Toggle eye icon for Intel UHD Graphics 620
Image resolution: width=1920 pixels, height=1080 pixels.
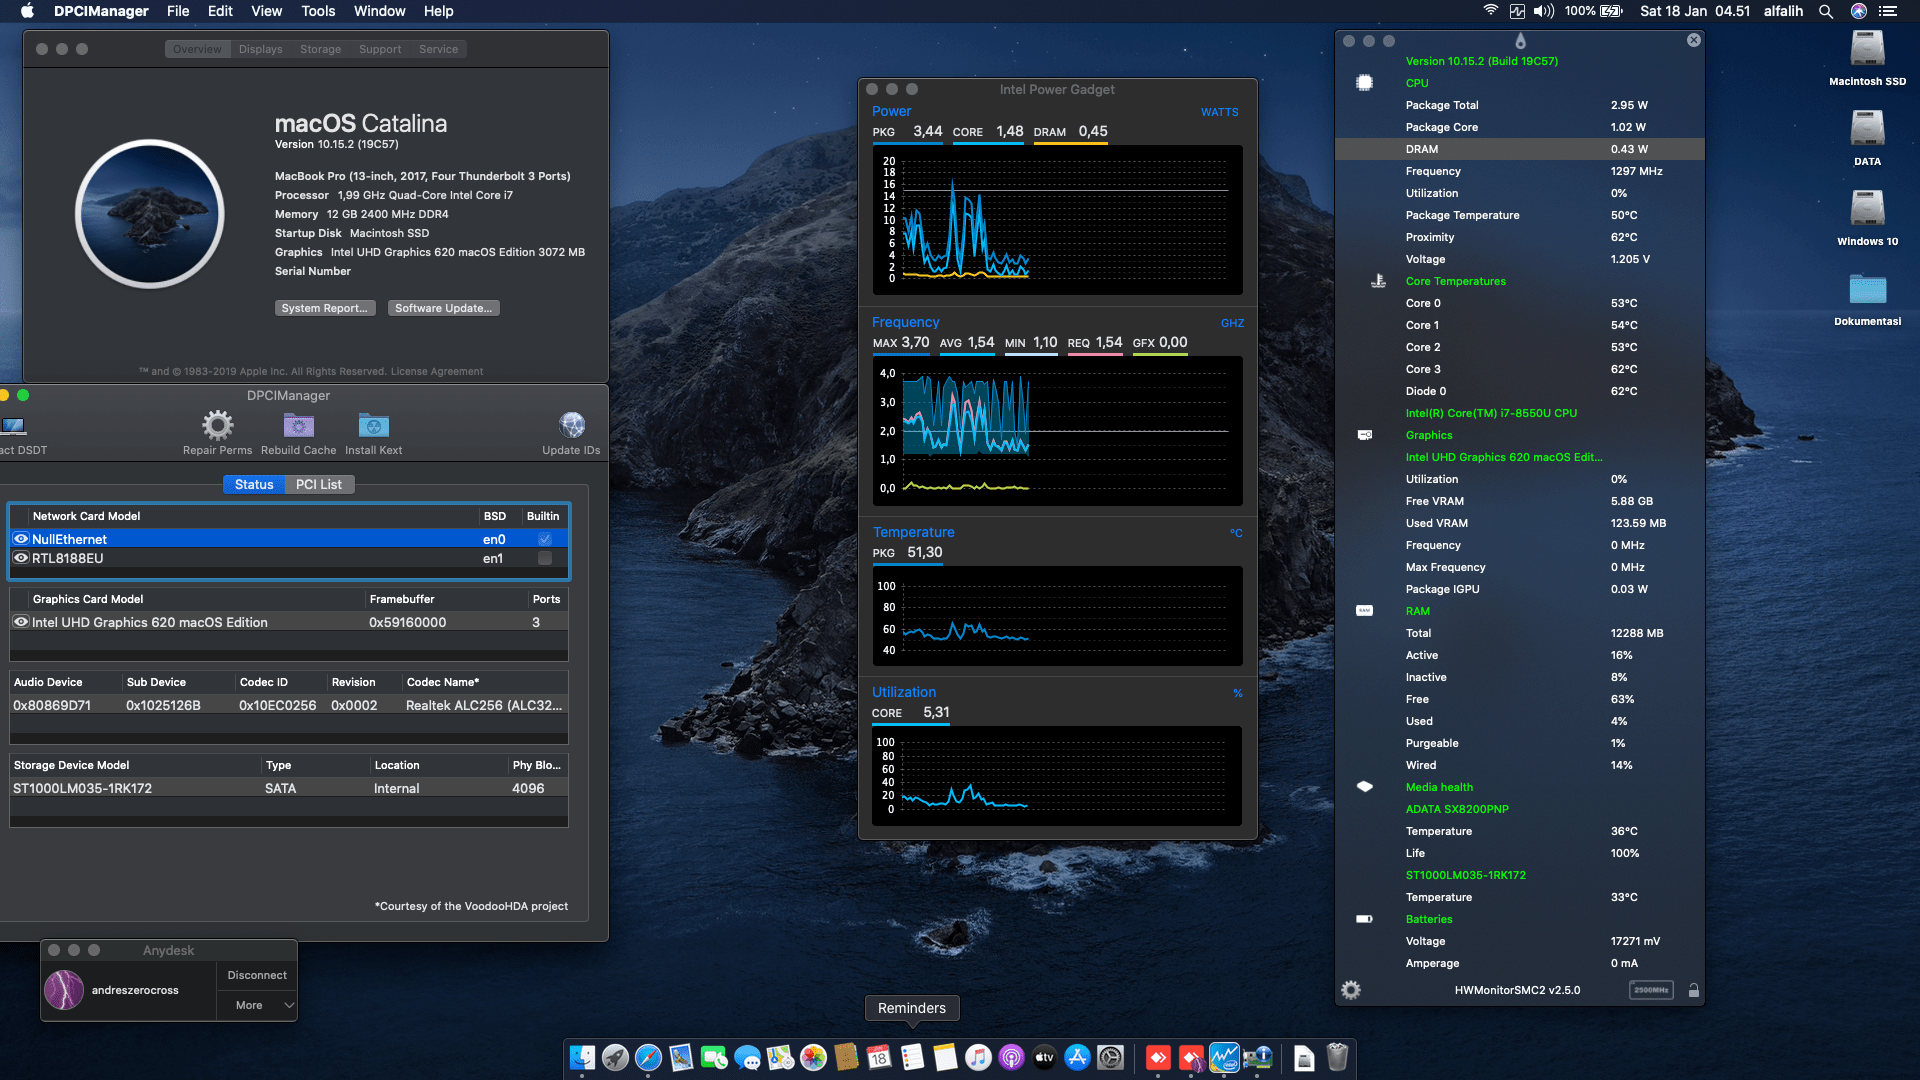(20, 622)
